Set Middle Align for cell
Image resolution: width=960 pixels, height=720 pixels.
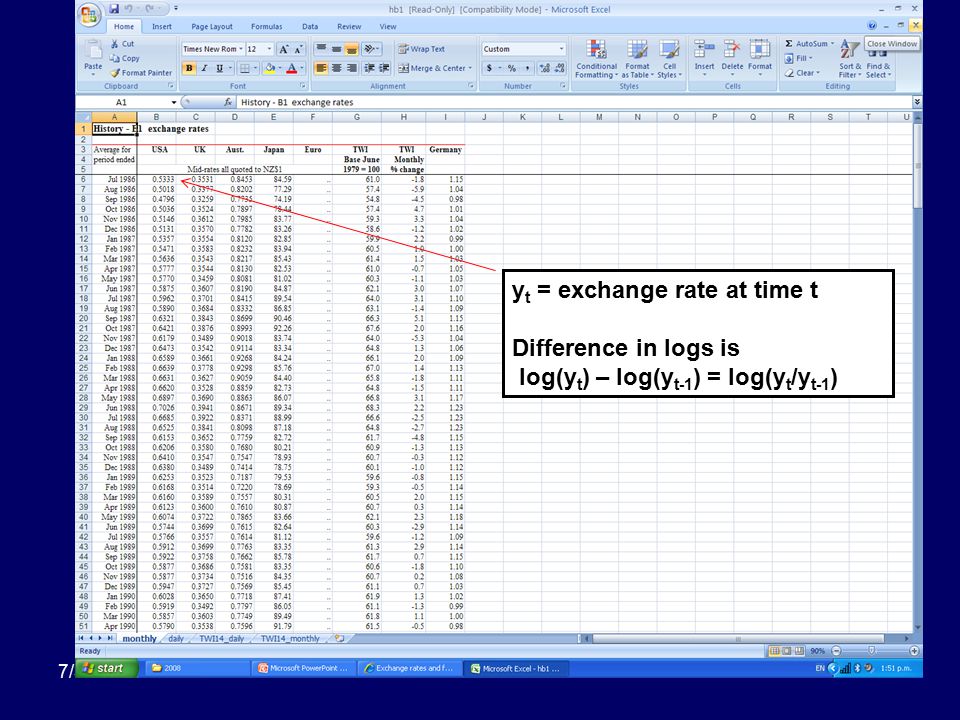336,49
